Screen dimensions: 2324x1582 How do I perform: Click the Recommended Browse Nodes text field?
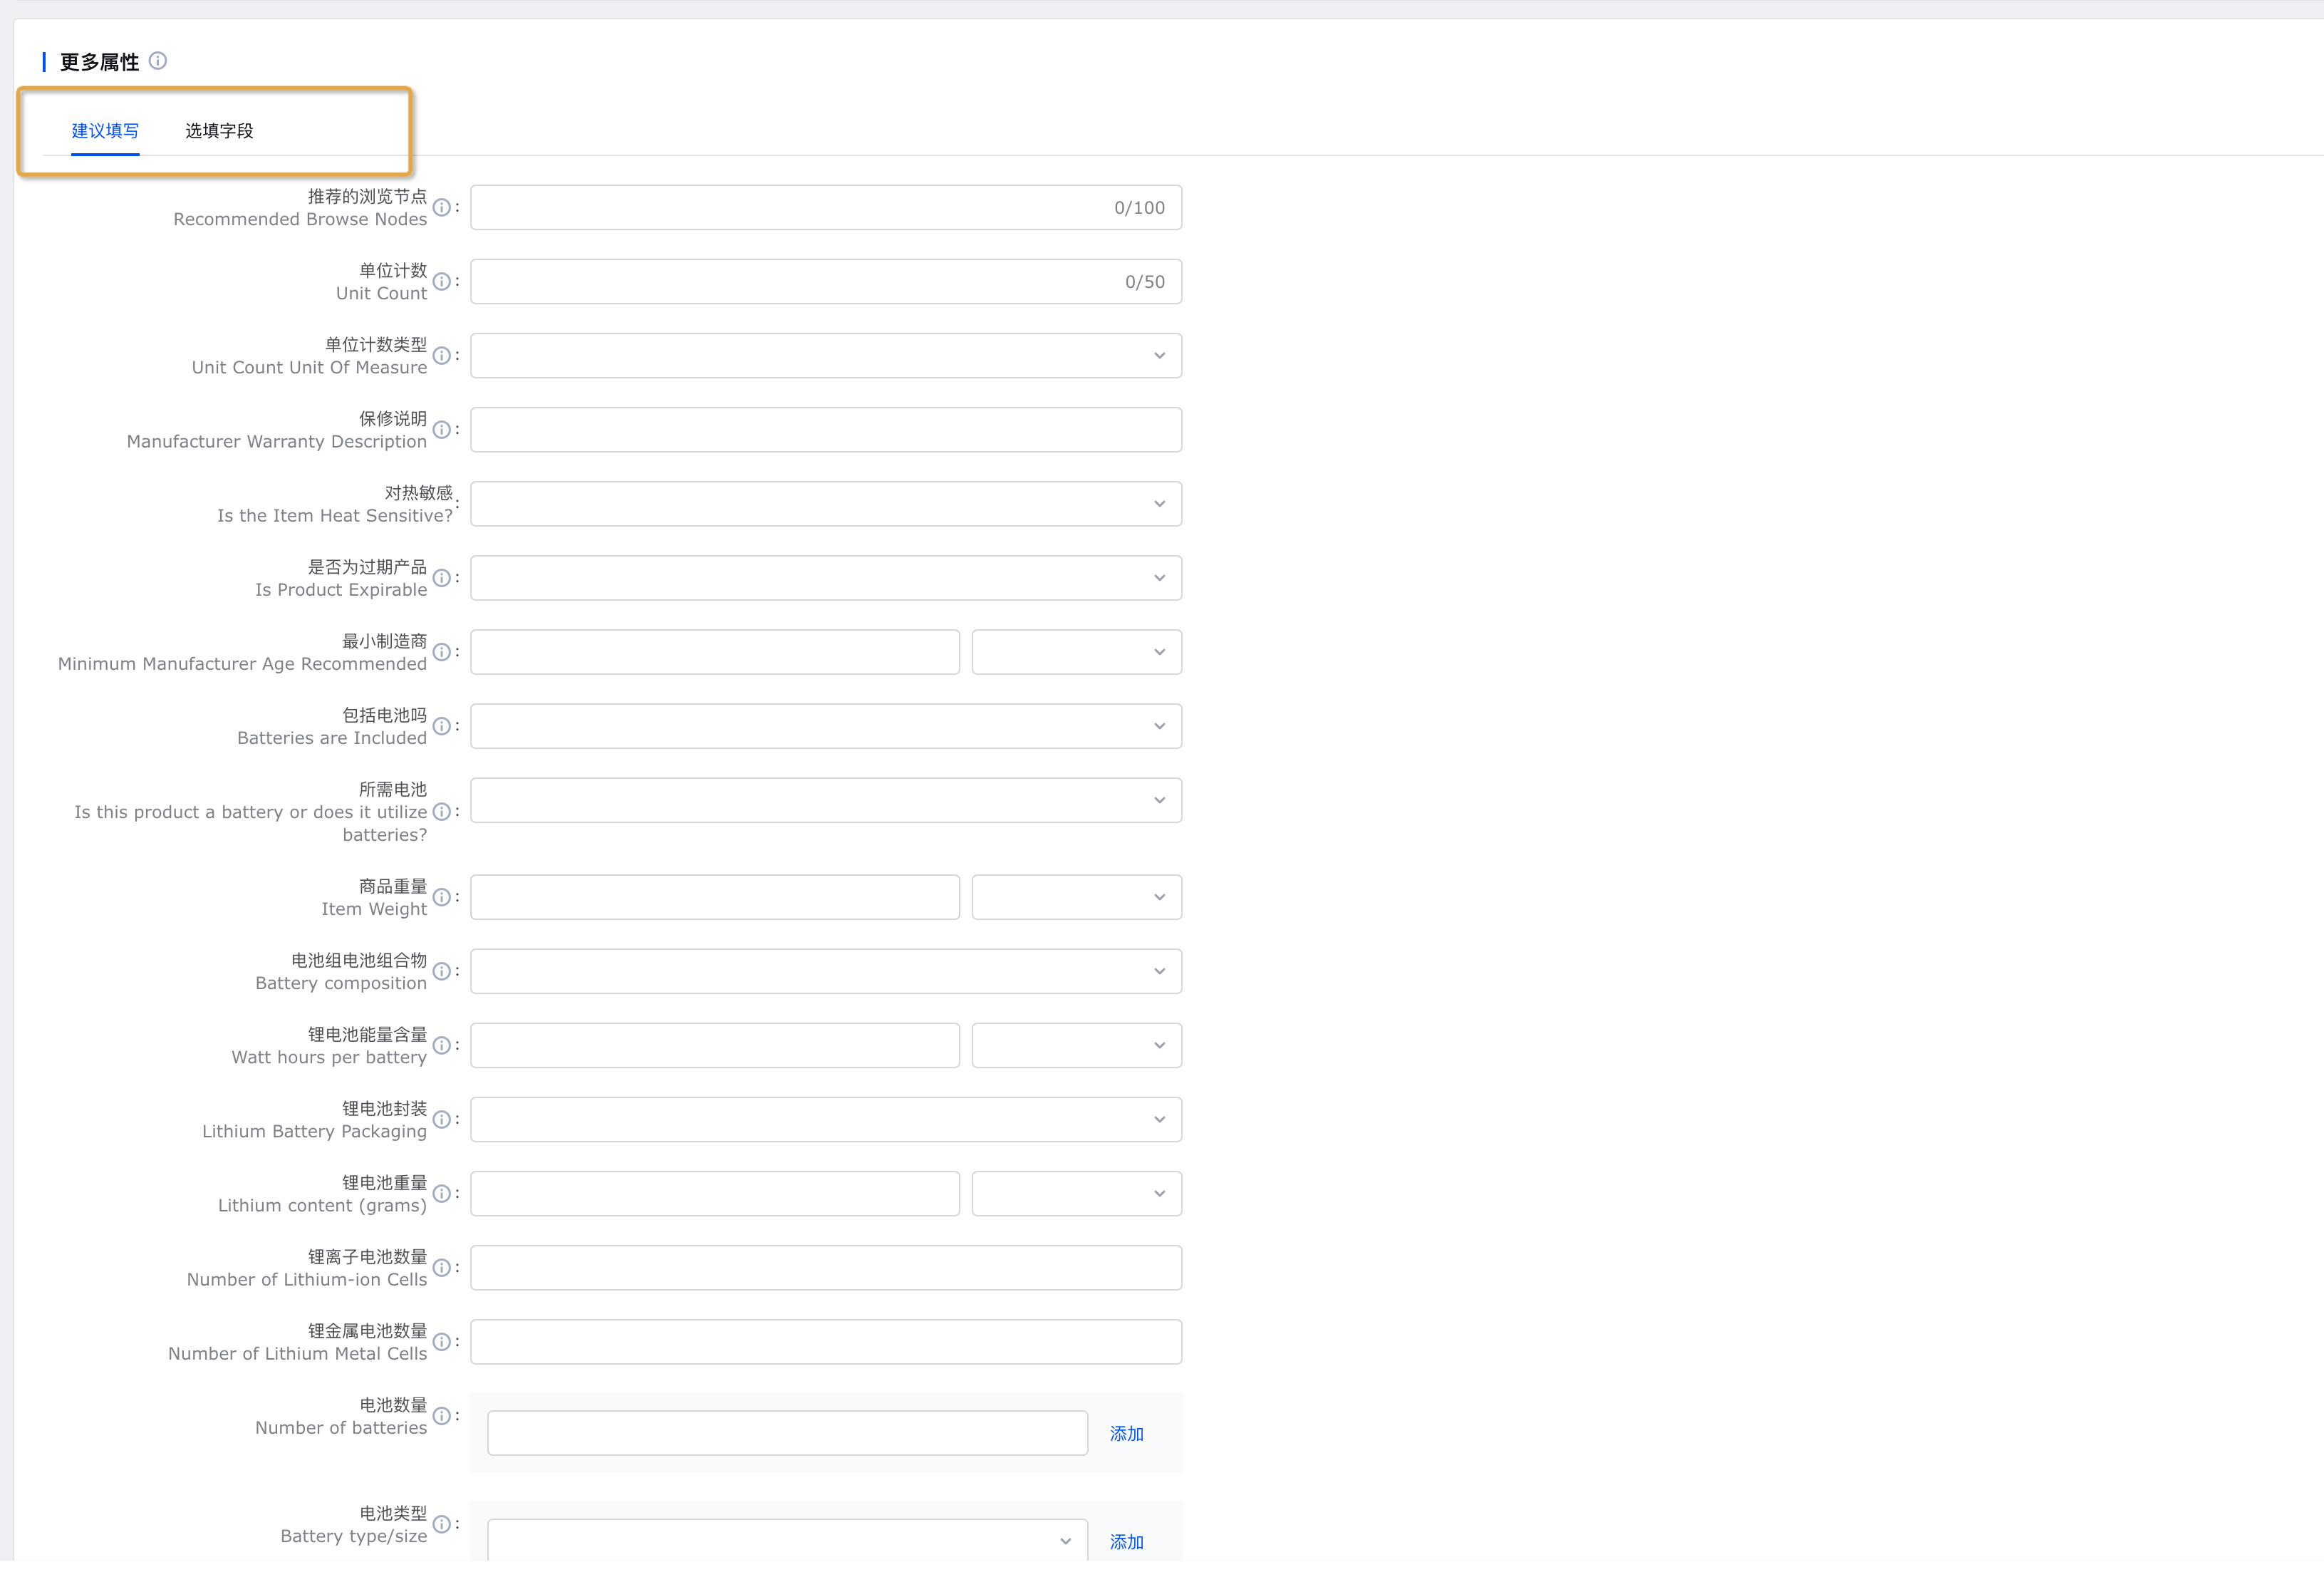(790, 208)
